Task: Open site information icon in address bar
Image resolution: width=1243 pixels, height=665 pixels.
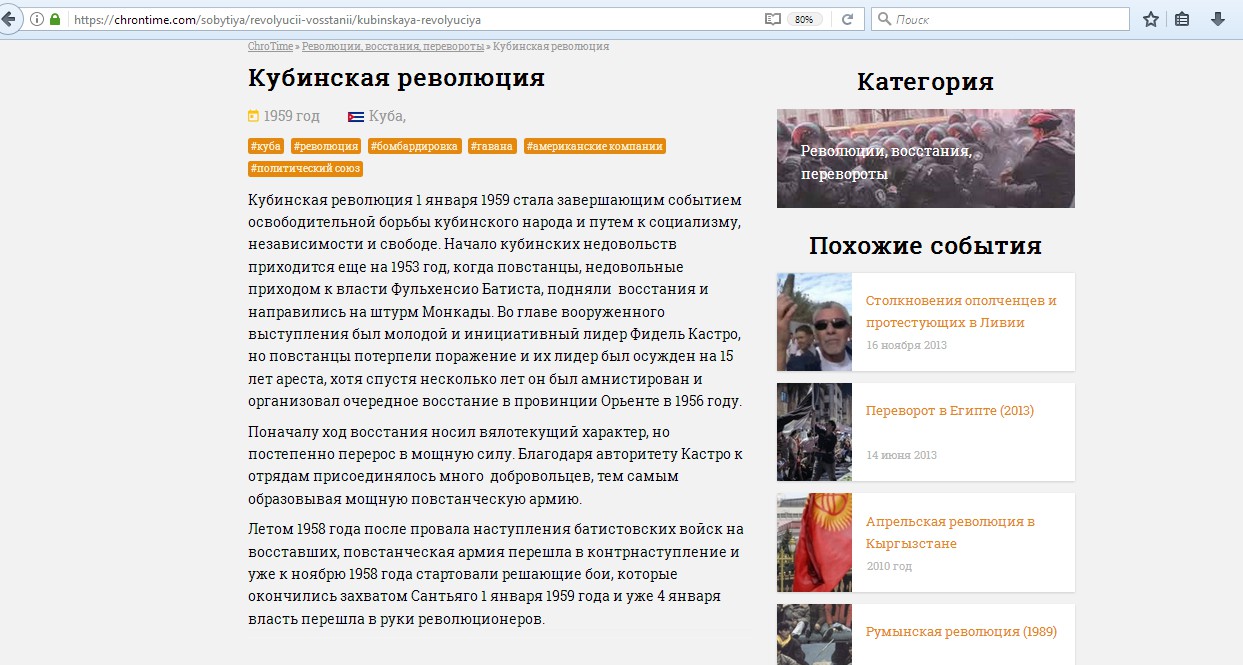Action: (x=37, y=19)
